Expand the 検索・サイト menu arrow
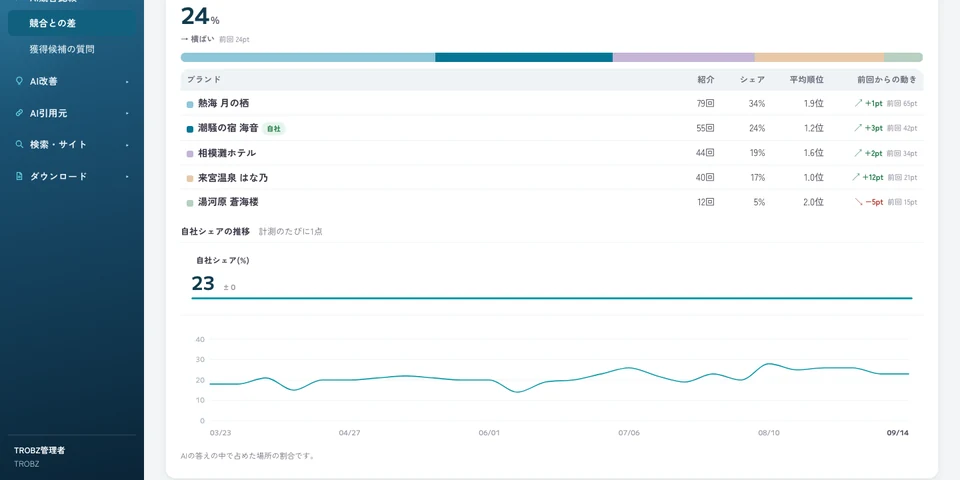 [x=127, y=145]
